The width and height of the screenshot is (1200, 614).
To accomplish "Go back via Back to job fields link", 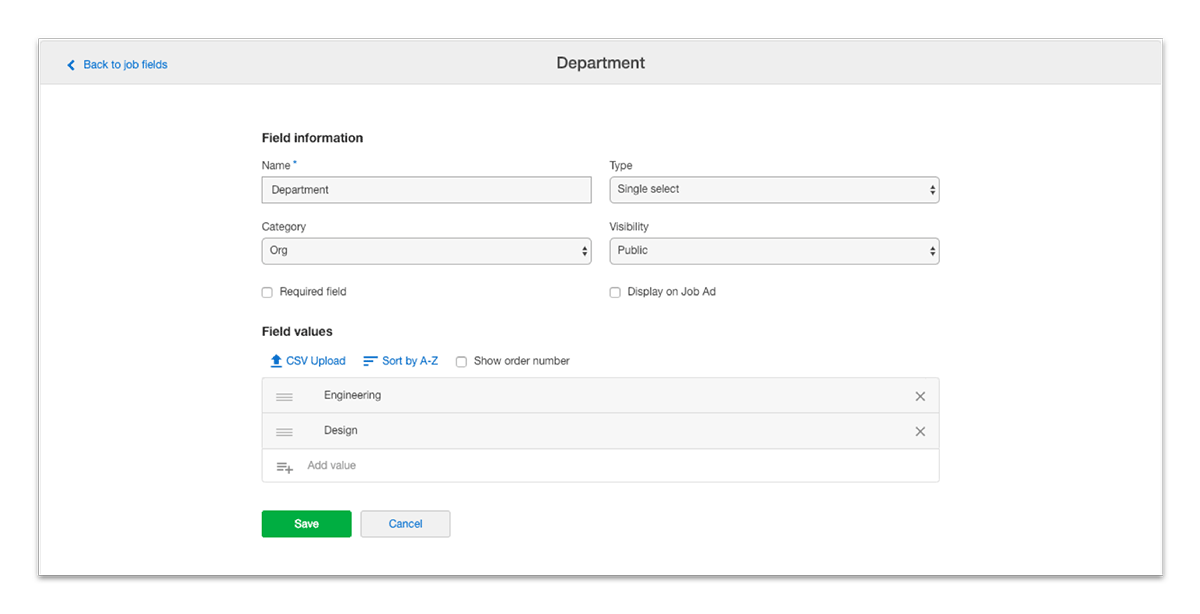I will point(125,65).
